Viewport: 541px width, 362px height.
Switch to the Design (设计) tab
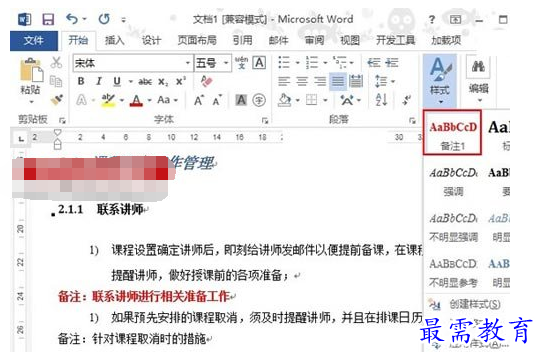[x=151, y=41]
